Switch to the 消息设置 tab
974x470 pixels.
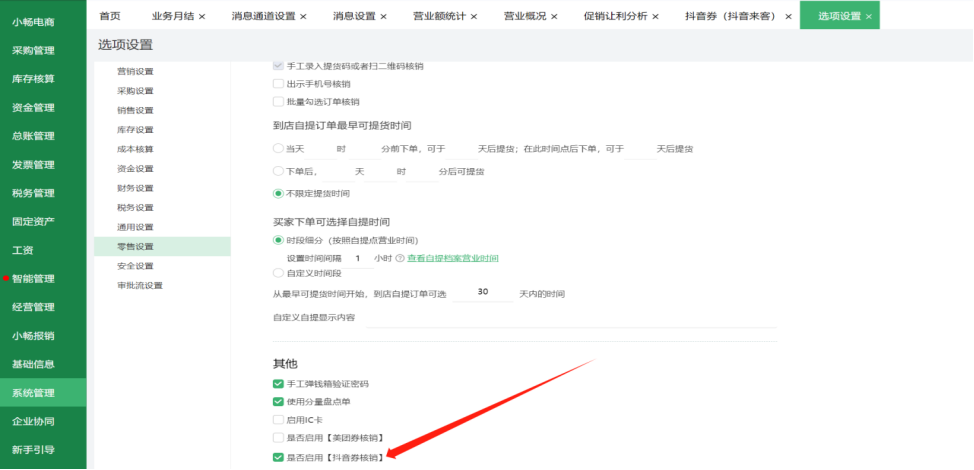354,16
